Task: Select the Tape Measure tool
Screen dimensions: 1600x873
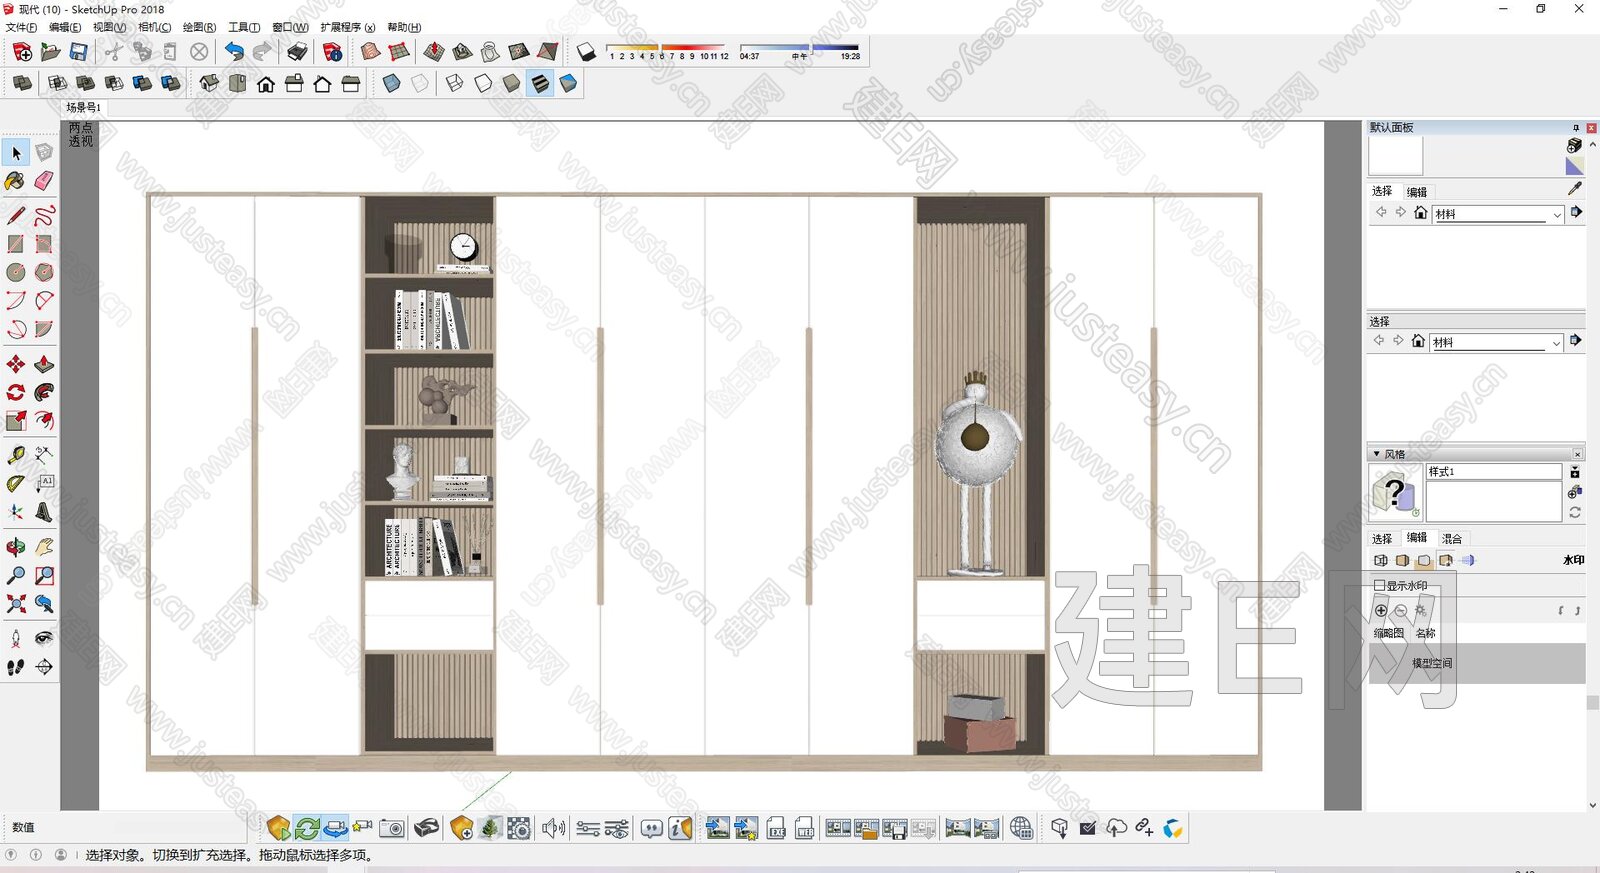Action: click(x=16, y=455)
